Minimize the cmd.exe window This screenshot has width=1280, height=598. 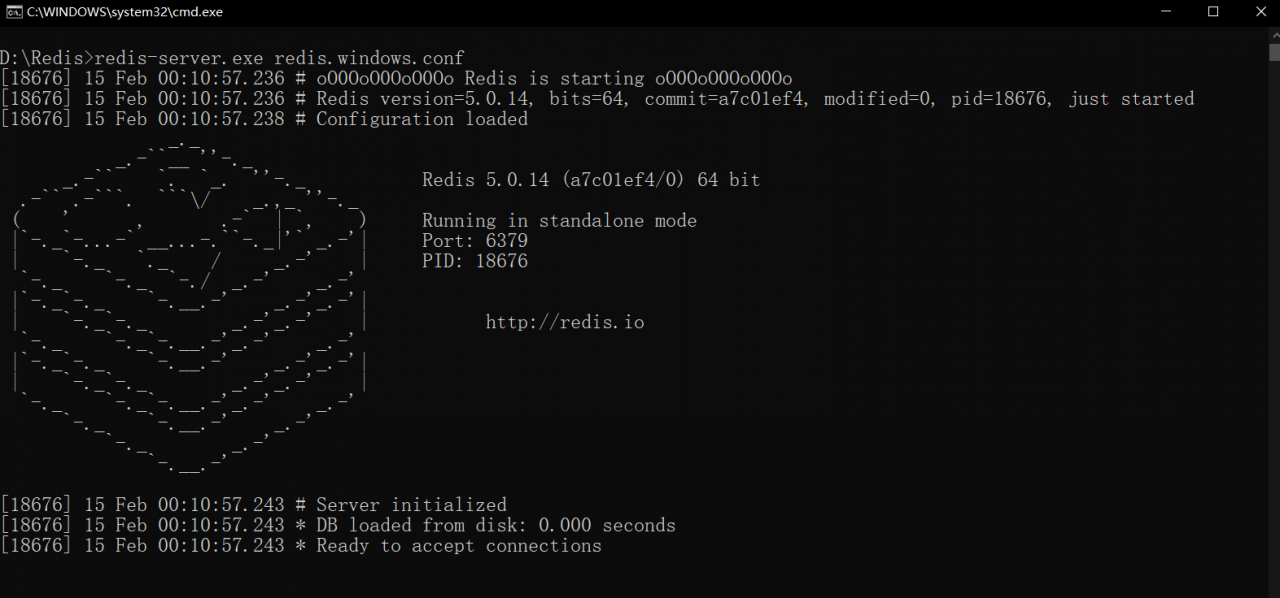(1167, 12)
